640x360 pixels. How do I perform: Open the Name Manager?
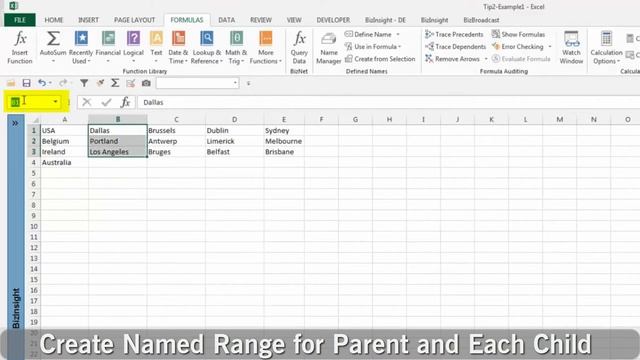(329, 48)
